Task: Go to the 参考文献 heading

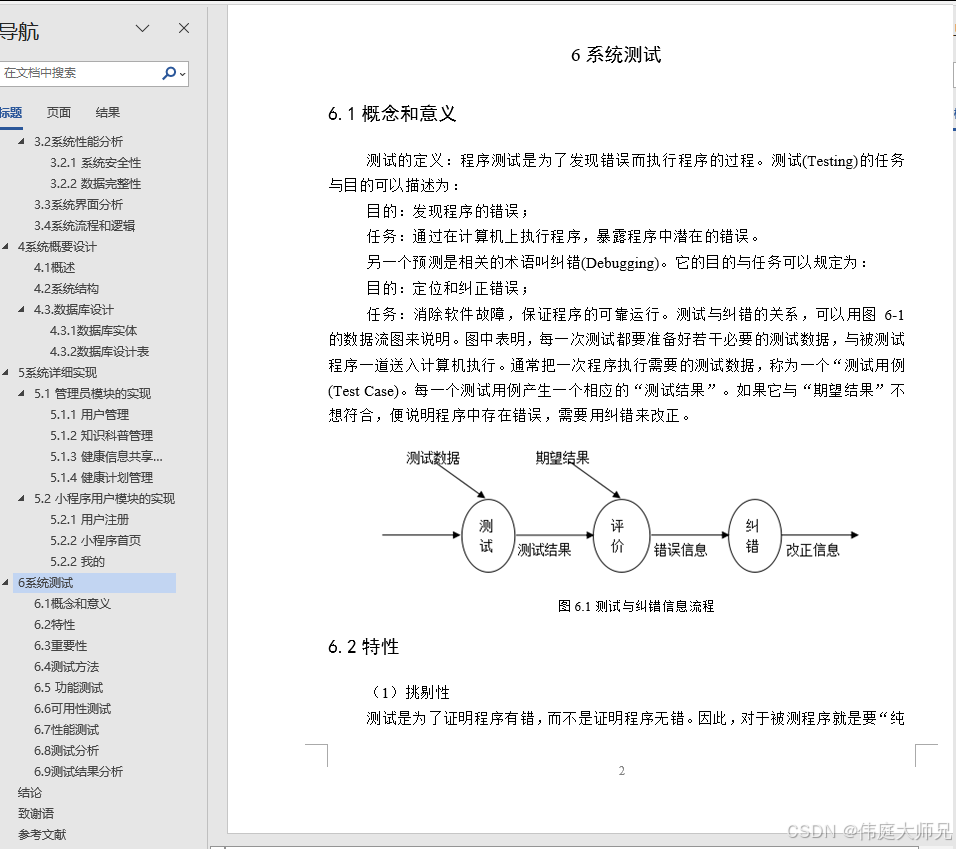Action: pos(42,835)
